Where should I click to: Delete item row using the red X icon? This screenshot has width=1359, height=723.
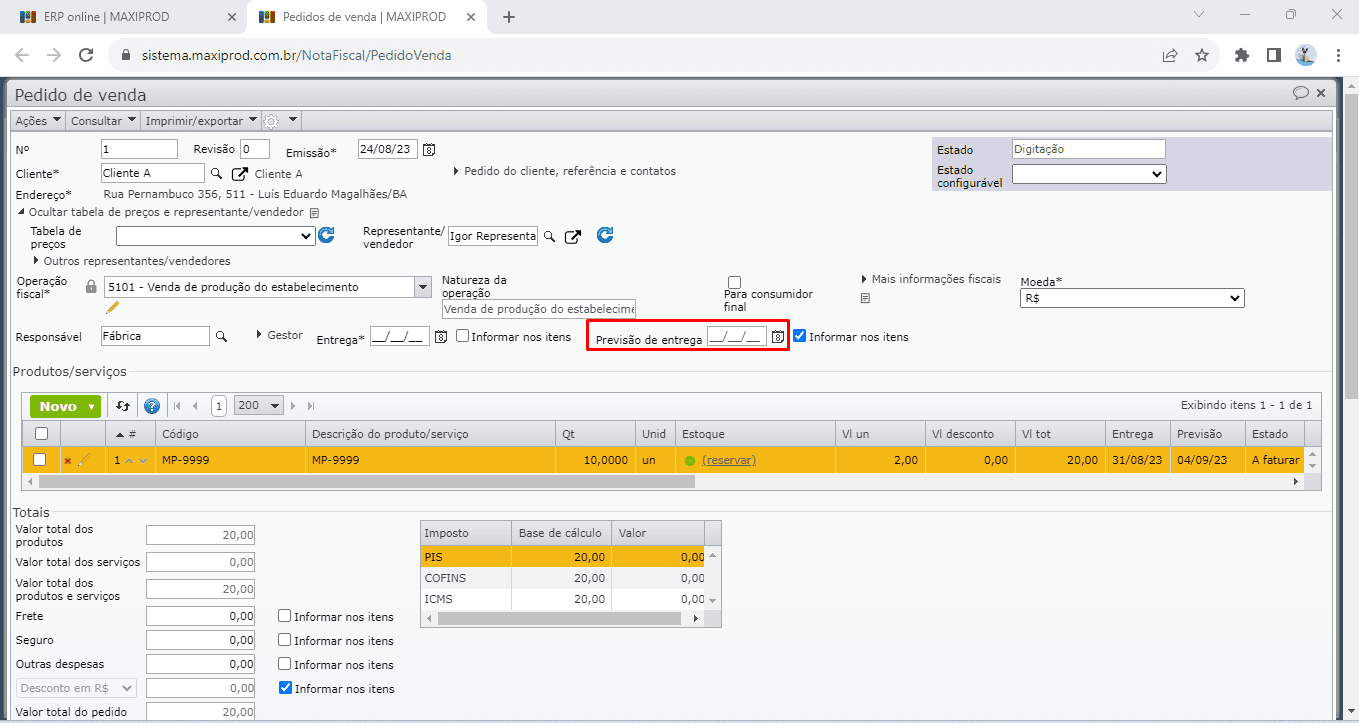(x=68, y=461)
